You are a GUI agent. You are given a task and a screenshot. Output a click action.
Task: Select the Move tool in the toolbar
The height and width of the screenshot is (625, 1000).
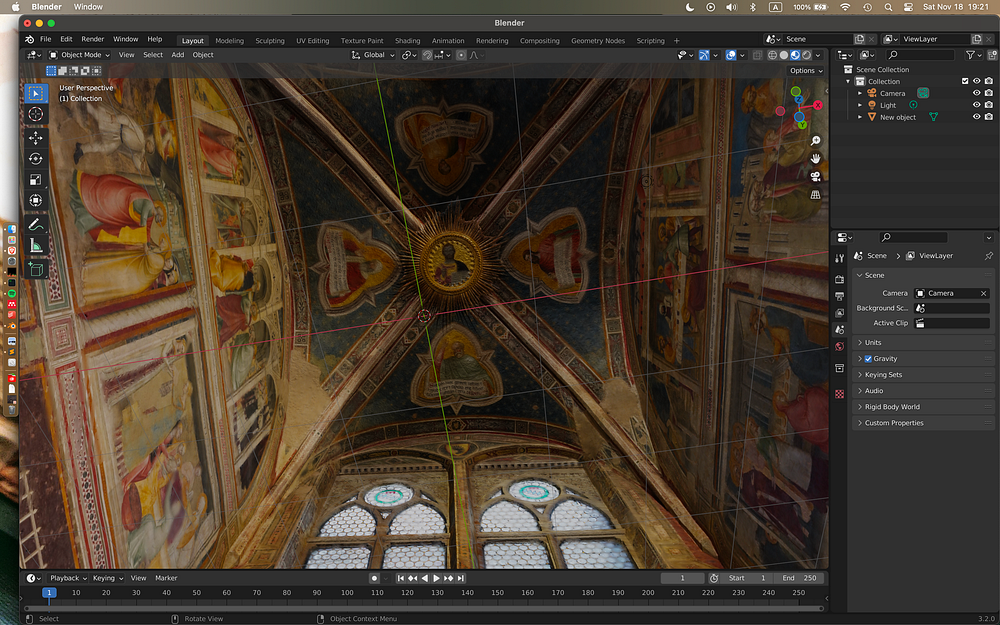pyautogui.click(x=36, y=137)
